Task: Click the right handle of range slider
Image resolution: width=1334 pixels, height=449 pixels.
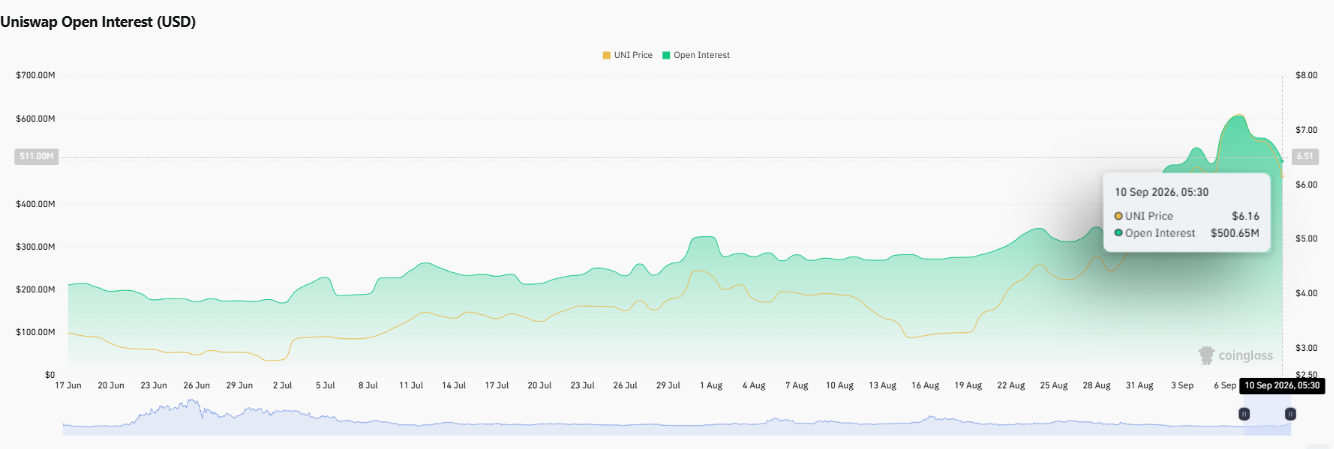Action: click(1290, 413)
